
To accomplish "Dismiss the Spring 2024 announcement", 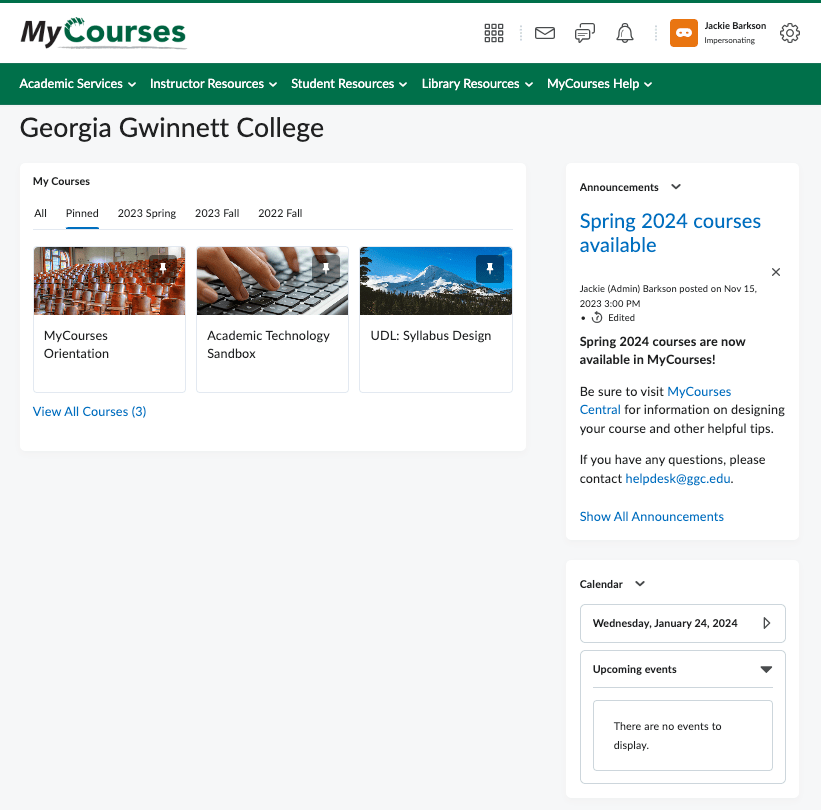I will tap(775, 272).
